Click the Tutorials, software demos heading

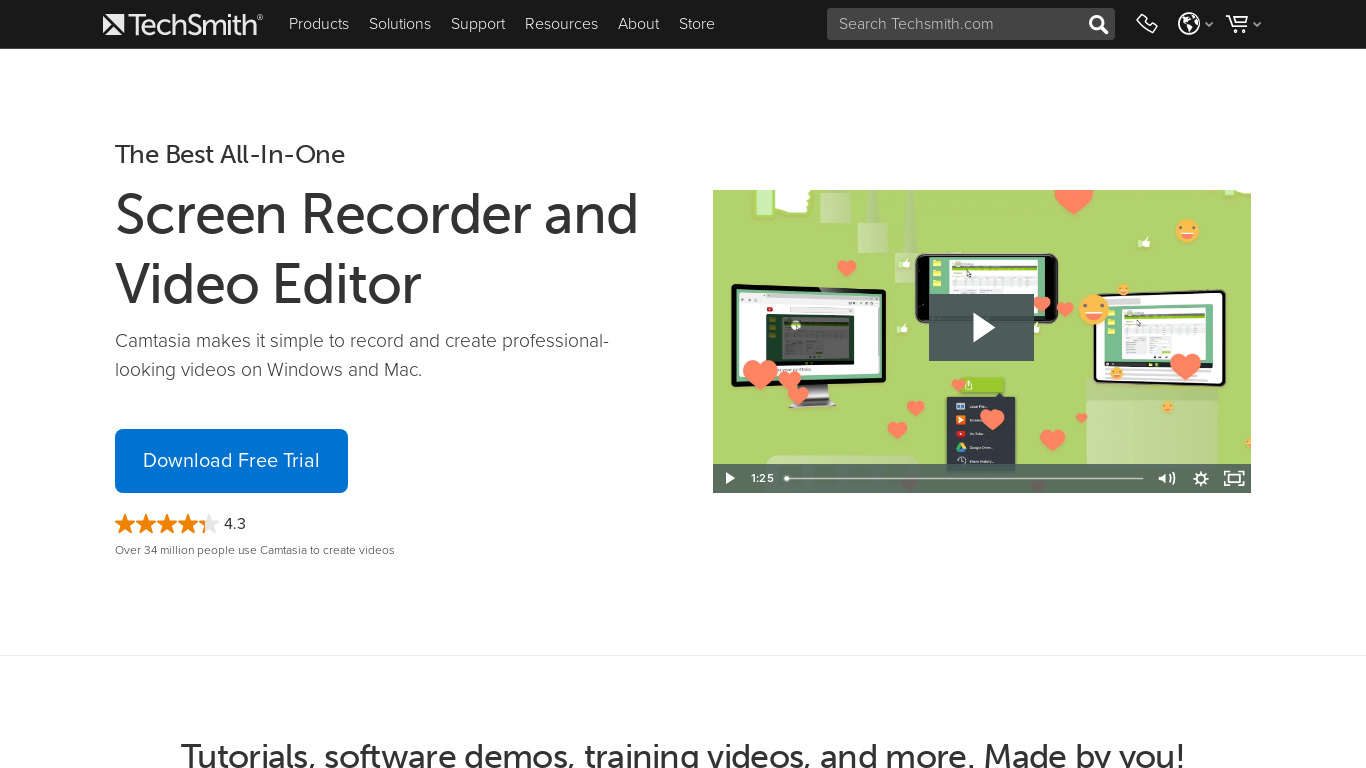pyautogui.click(x=683, y=754)
